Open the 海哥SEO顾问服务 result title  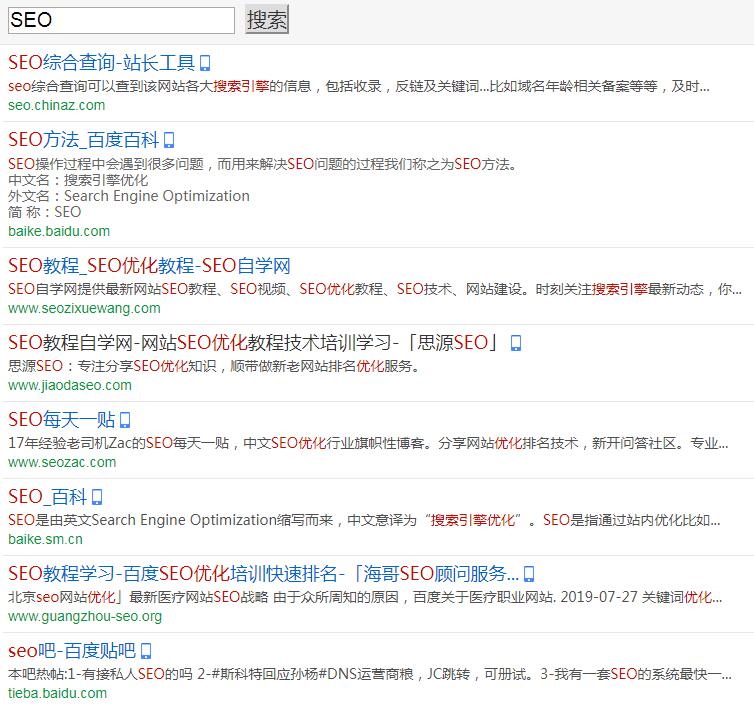[x=263, y=574]
